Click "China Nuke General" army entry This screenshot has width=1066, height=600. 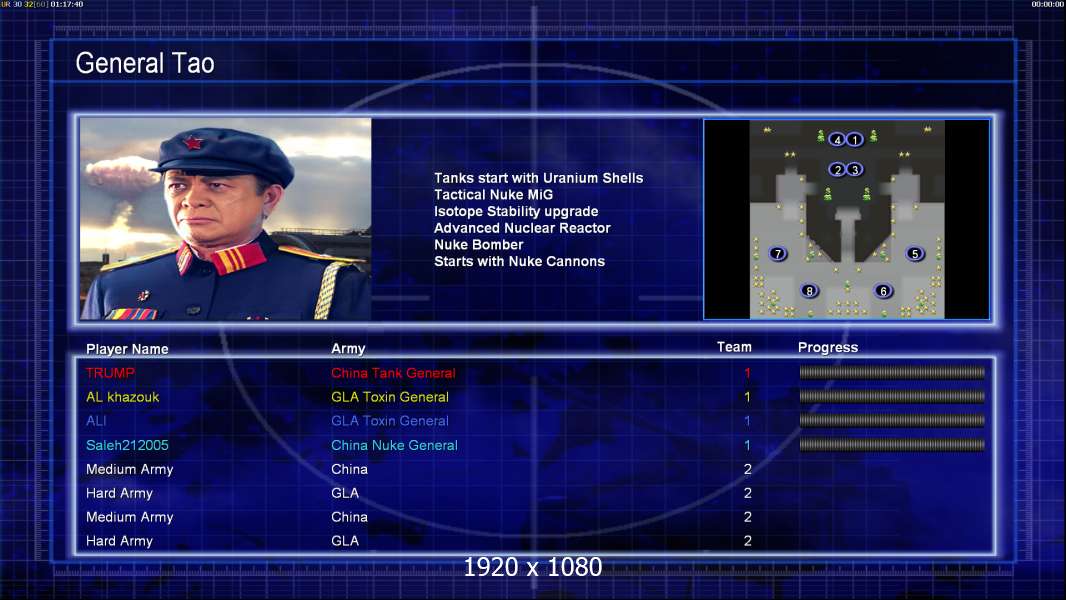(394, 446)
